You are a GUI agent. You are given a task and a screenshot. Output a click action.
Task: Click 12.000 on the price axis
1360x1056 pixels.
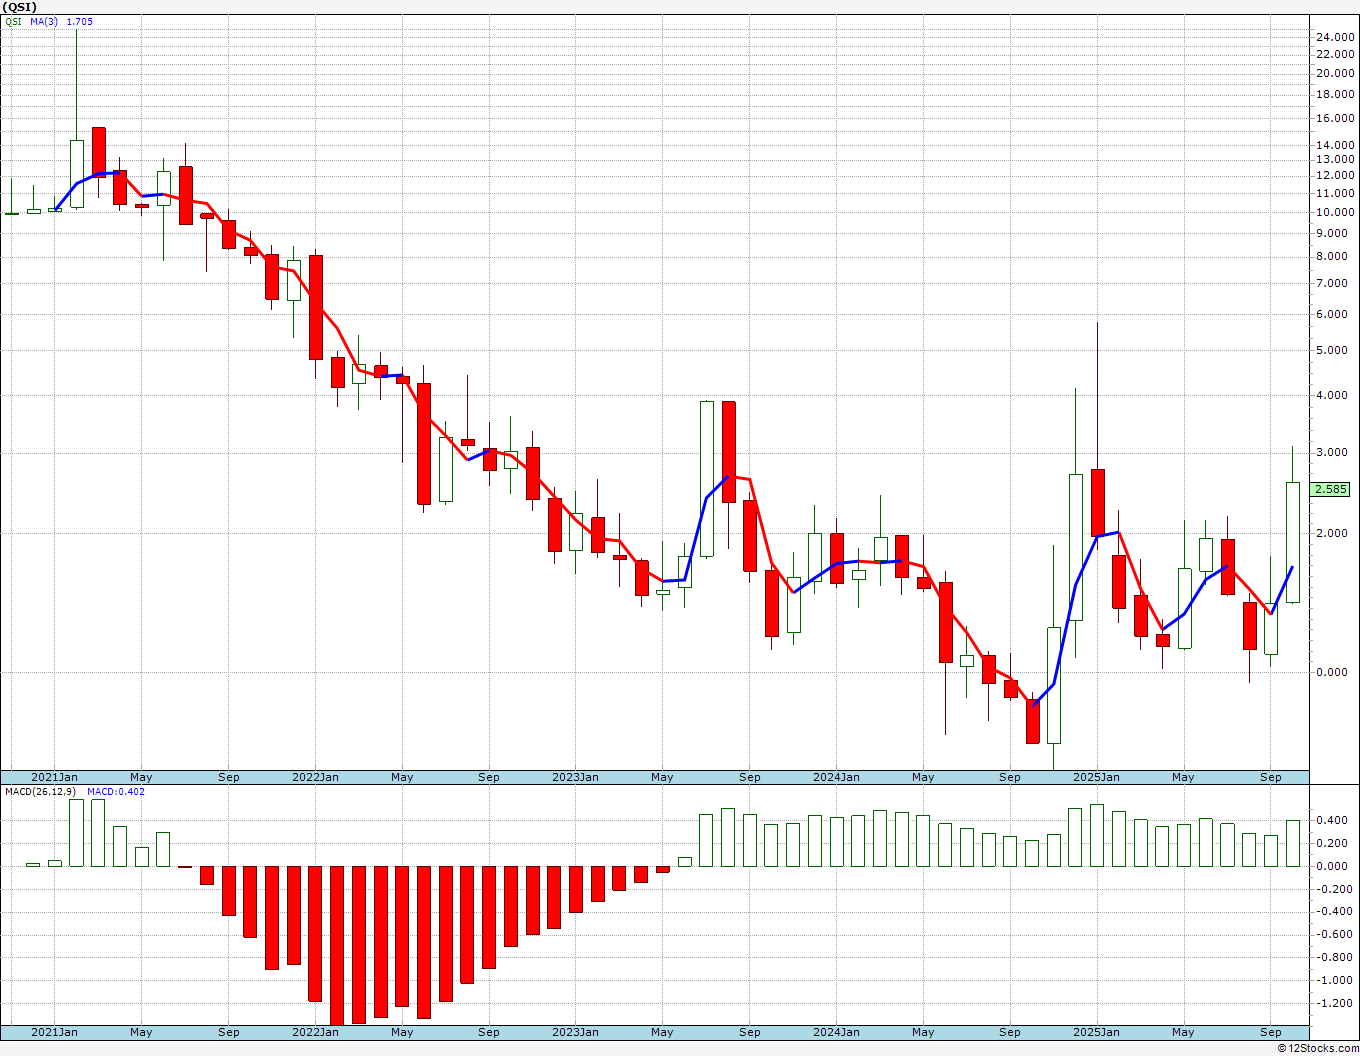[x=1335, y=176]
